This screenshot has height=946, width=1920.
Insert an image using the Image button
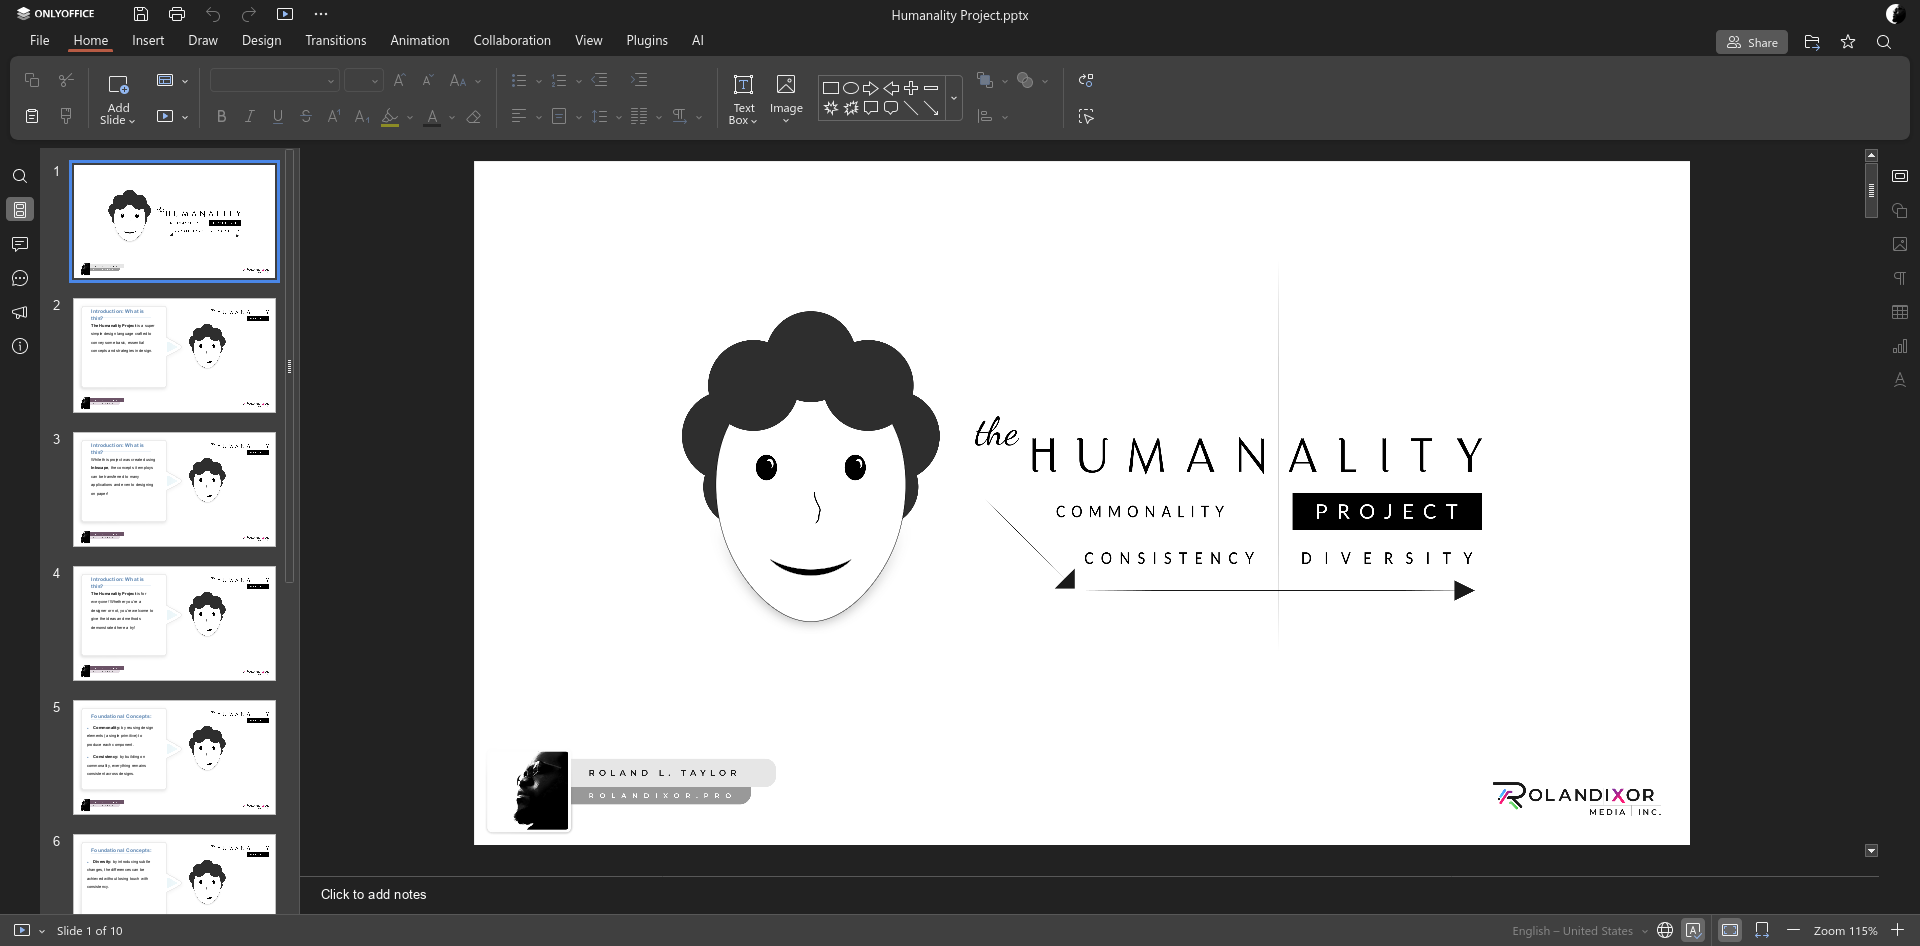click(786, 86)
